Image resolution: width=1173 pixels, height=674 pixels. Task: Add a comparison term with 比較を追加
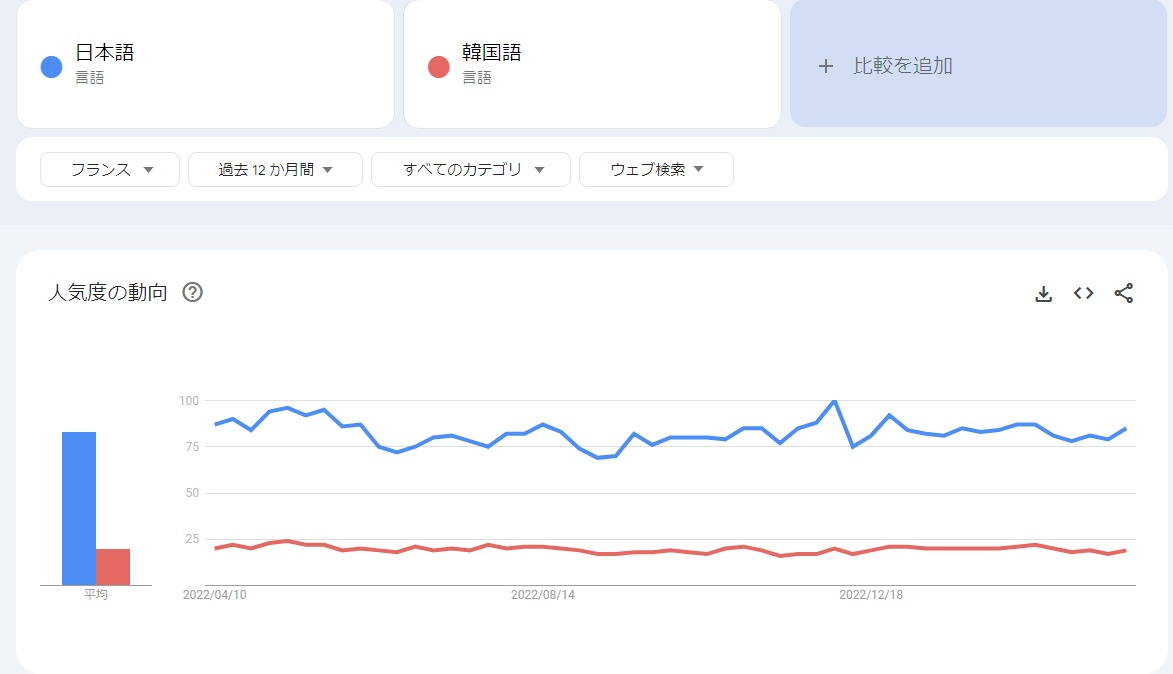point(978,64)
